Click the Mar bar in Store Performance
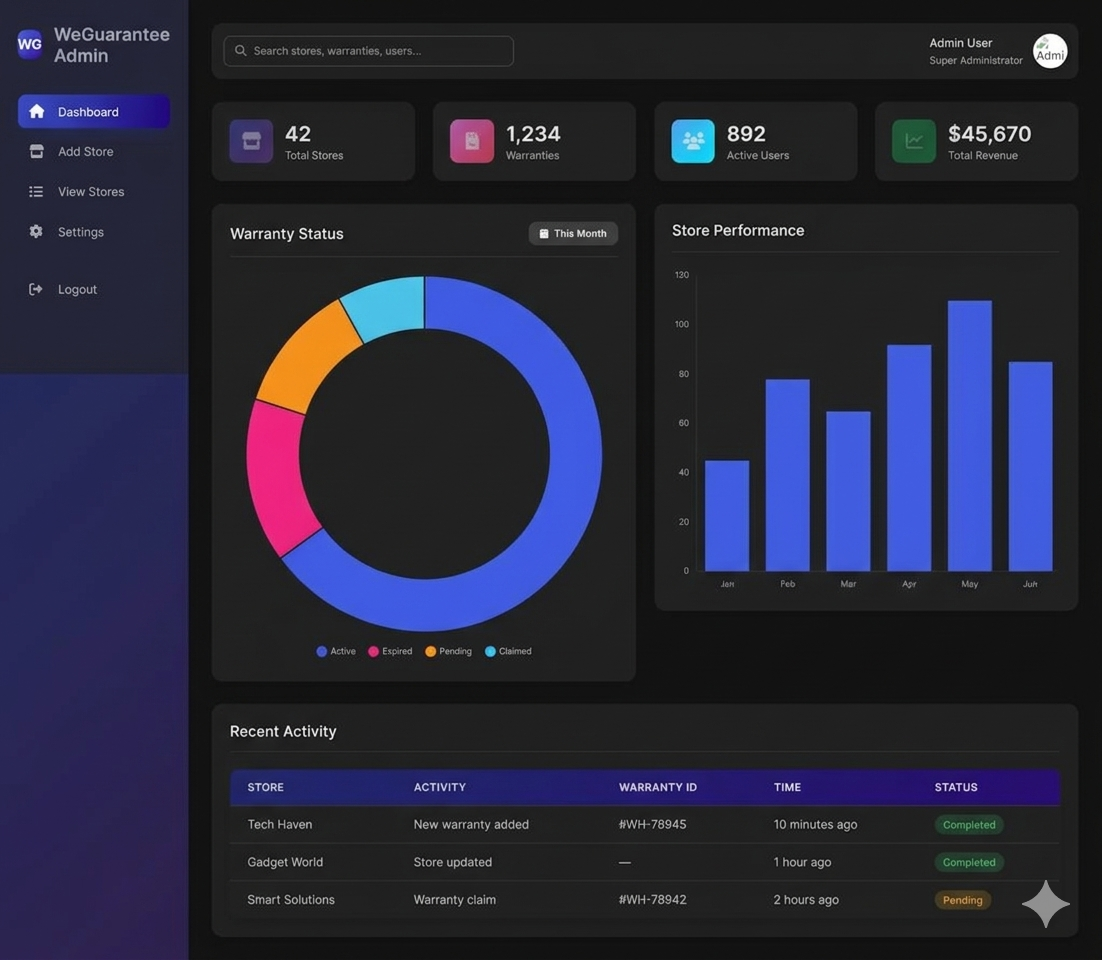The width and height of the screenshot is (1102, 960). tap(848, 491)
